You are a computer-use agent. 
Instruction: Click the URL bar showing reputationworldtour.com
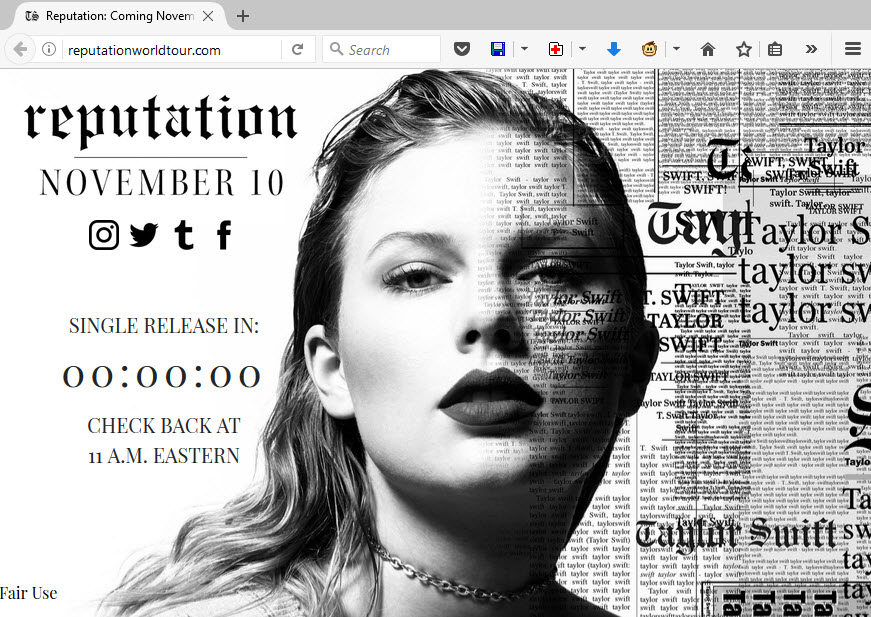coord(172,50)
